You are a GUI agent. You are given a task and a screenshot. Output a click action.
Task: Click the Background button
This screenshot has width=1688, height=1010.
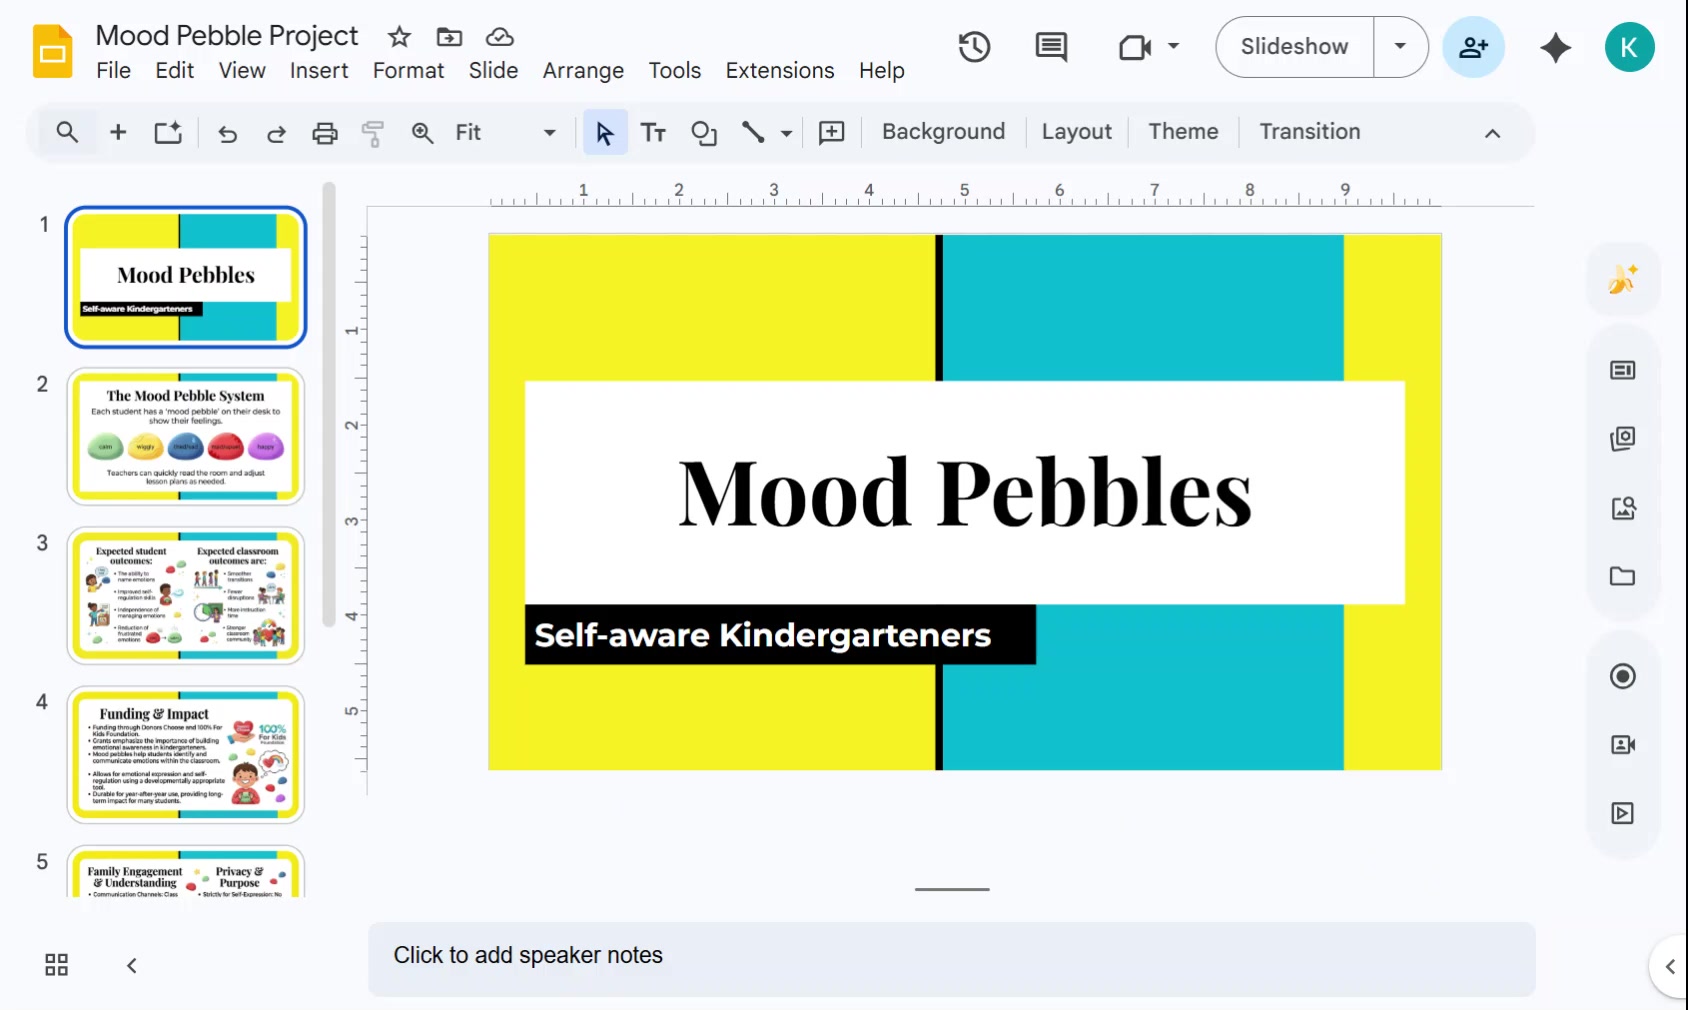tap(943, 132)
